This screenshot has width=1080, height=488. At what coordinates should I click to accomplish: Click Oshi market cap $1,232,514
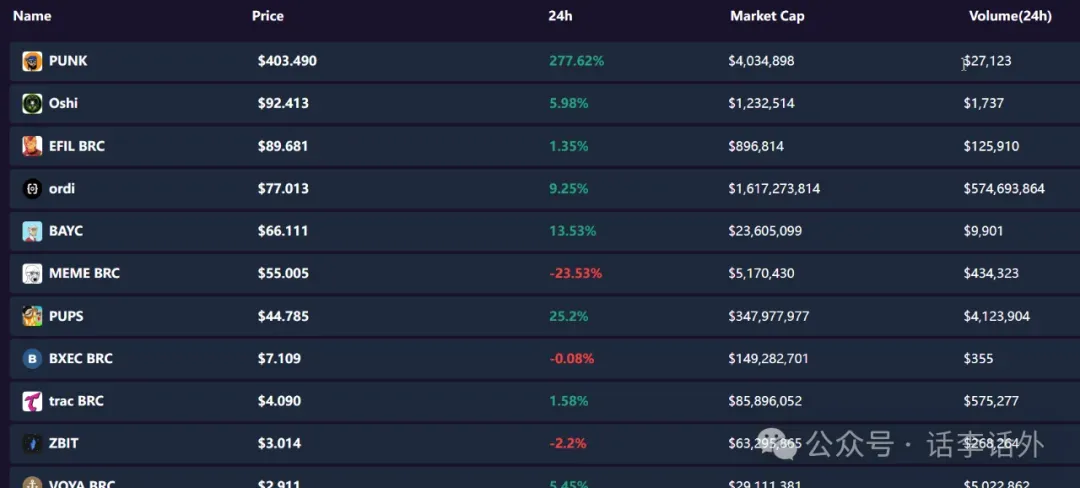(x=761, y=104)
